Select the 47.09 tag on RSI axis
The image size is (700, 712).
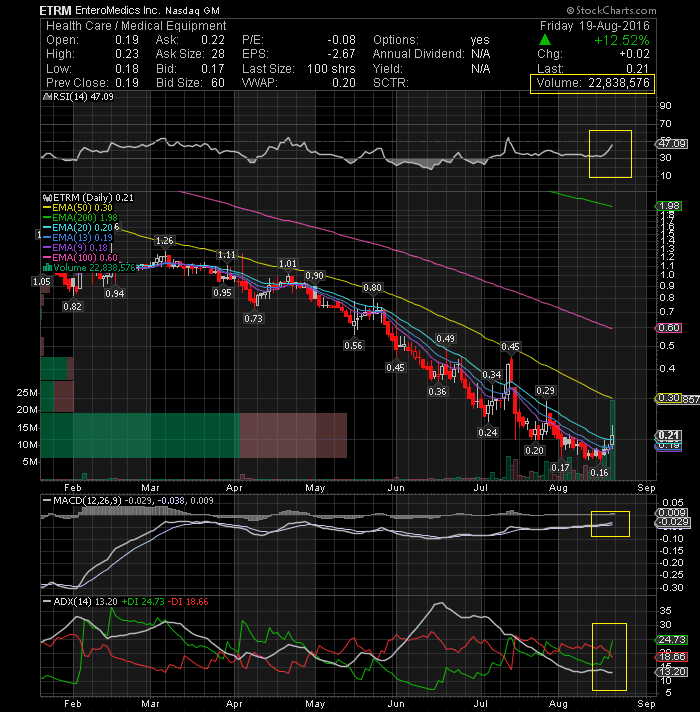[x=672, y=143]
